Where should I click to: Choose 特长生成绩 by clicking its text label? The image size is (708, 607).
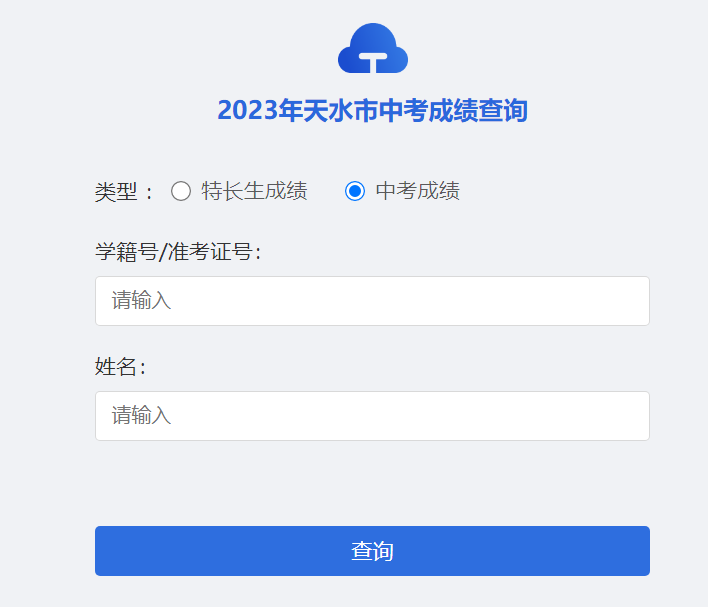254,191
